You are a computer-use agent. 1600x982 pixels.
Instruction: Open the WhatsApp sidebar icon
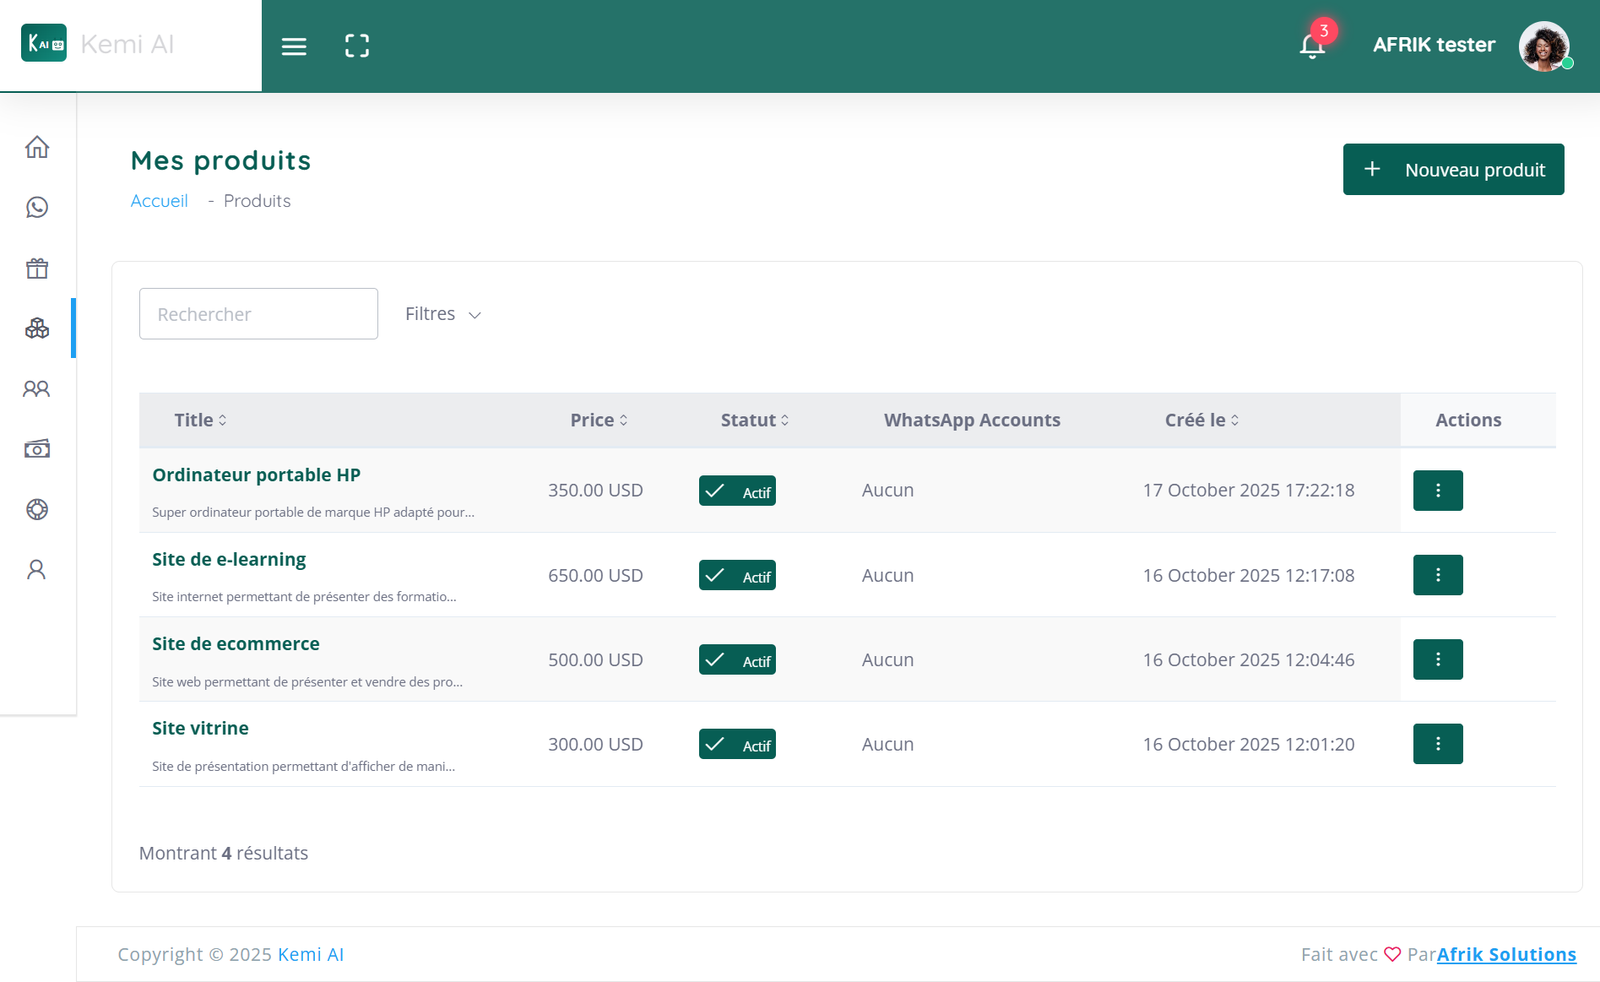[37, 207]
